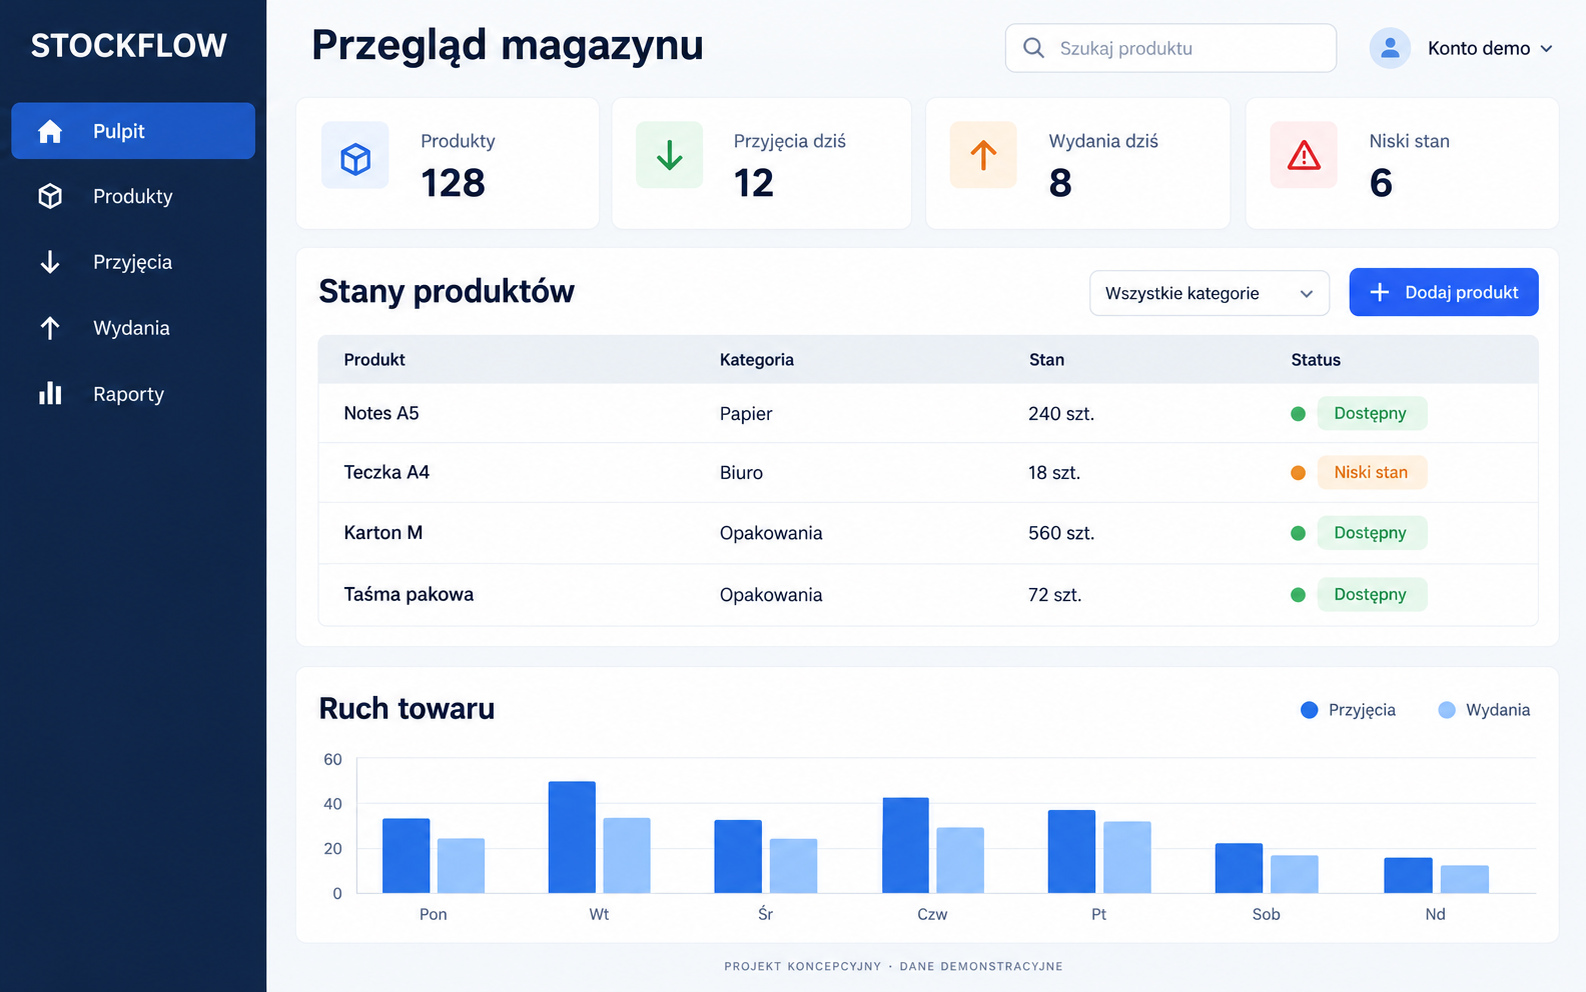Click green status dot in Taśma pakowa row
The height and width of the screenshot is (992, 1586).
(x=1298, y=595)
